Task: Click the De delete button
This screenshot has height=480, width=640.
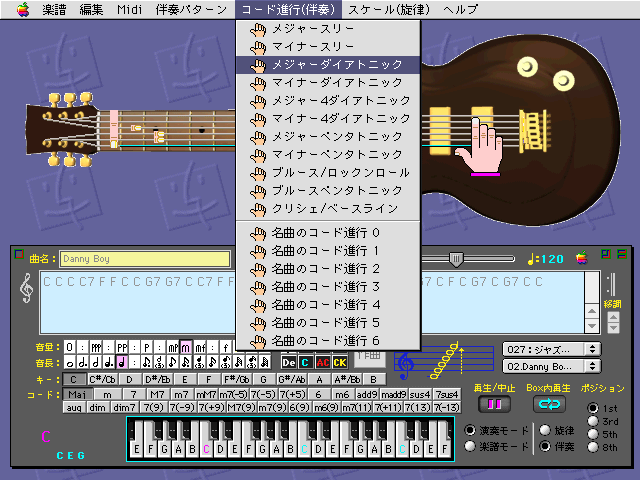Action: click(x=289, y=362)
